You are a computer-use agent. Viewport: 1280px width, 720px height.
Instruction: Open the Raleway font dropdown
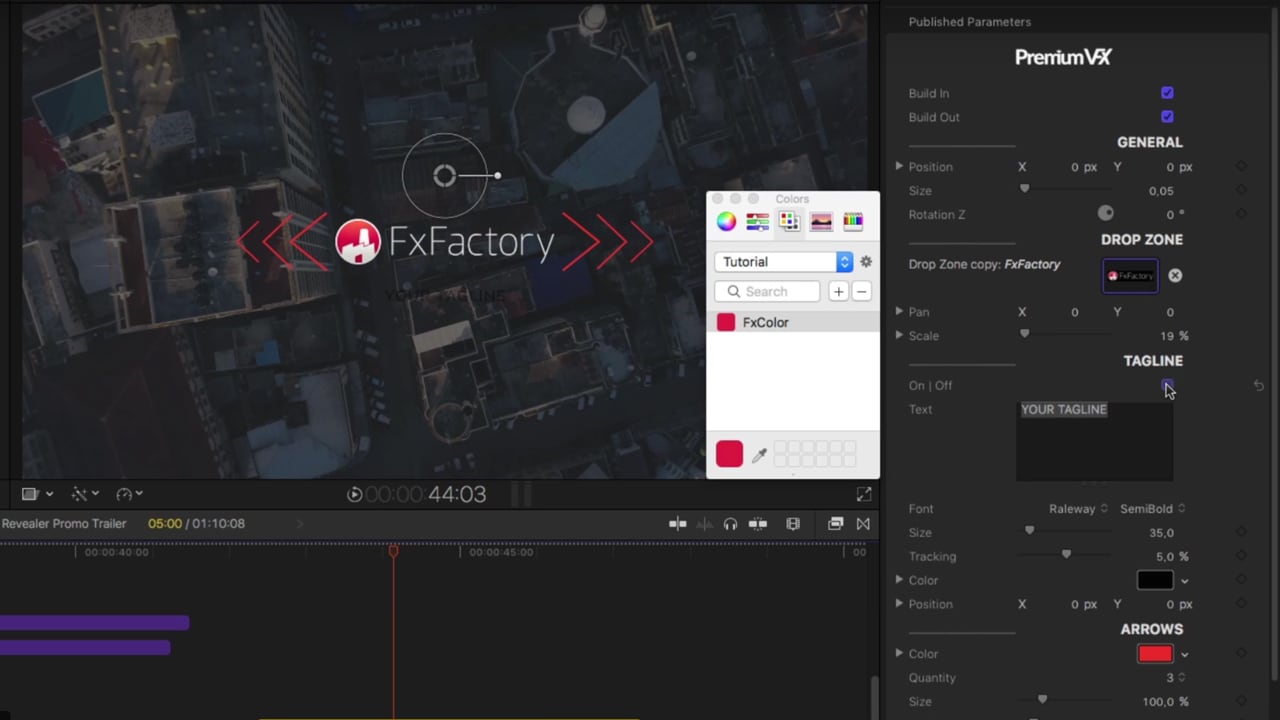click(x=1078, y=509)
